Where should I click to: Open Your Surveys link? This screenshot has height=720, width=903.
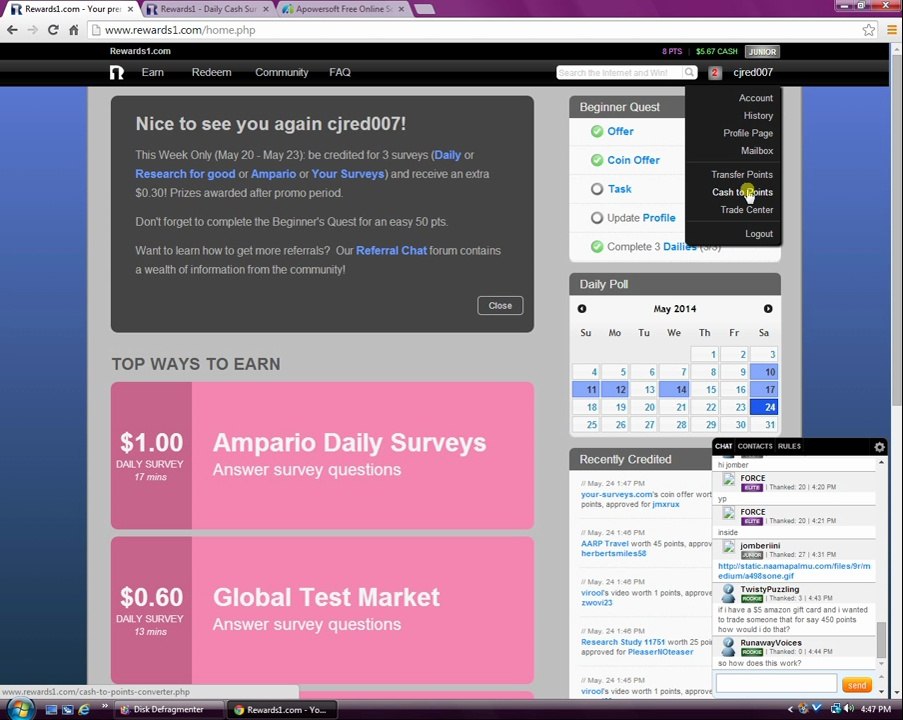(348, 174)
